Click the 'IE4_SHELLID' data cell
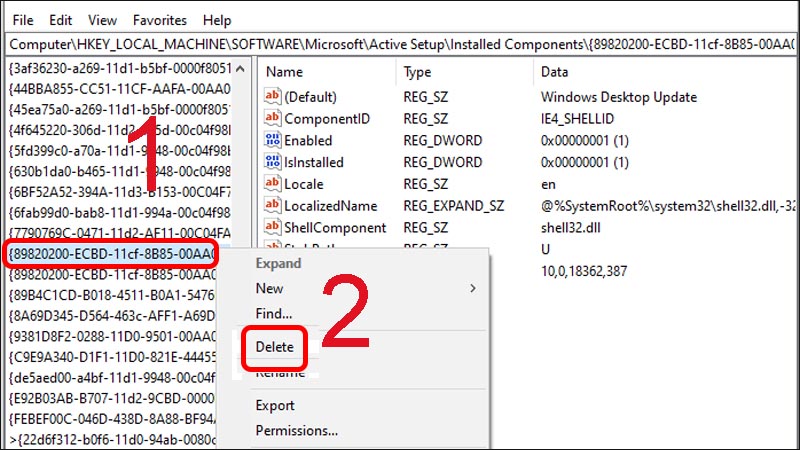The width and height of the screenshot is (800, 450). coord(578,119)
